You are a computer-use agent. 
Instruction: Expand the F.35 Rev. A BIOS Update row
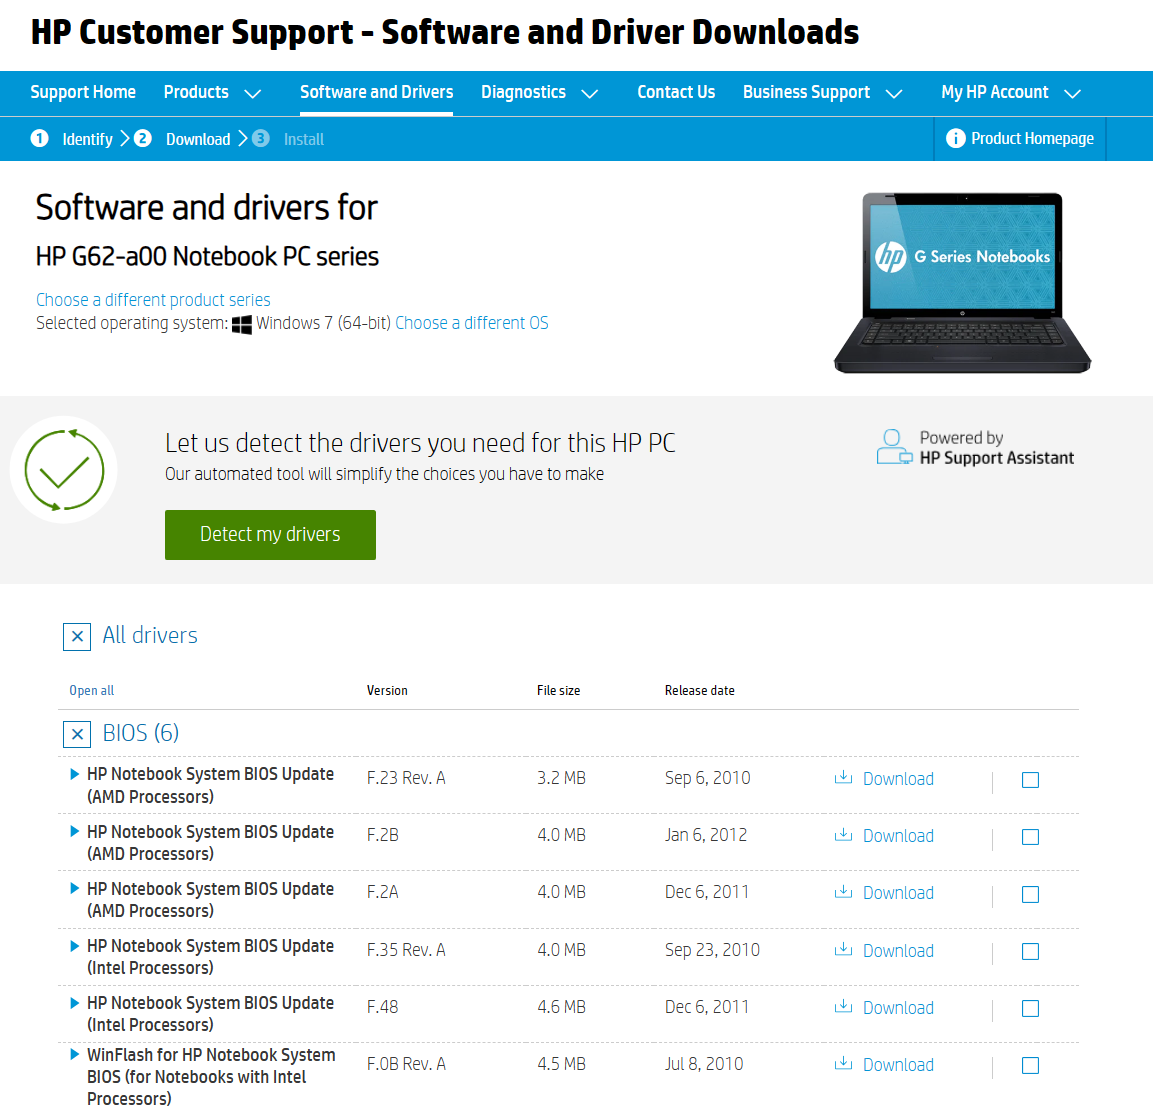74,945
